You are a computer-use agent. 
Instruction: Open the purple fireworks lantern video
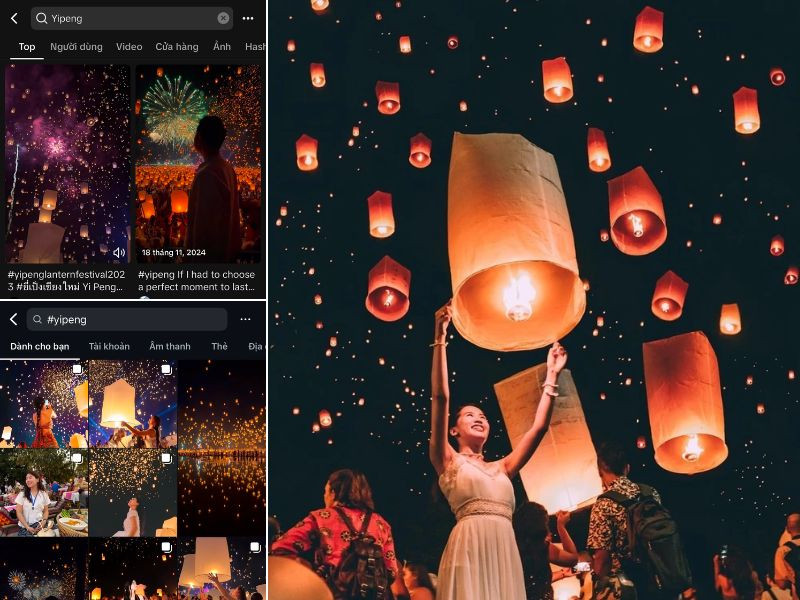(x=67, y=164)
